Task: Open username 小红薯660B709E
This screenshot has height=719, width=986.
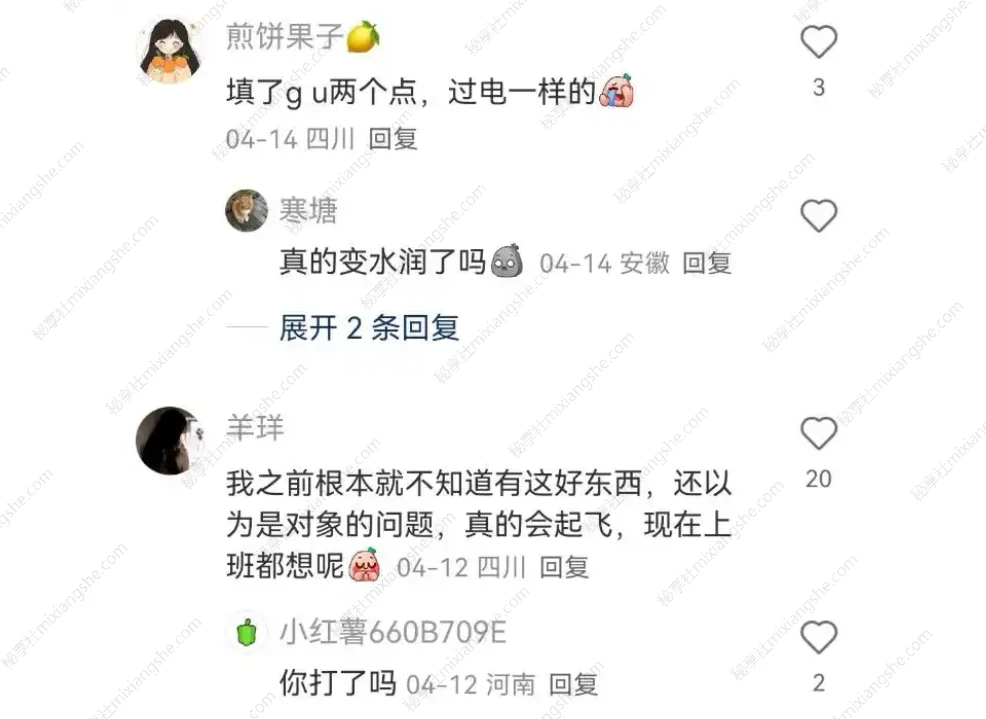Action: pyautogui.click(x=393, y=632)
